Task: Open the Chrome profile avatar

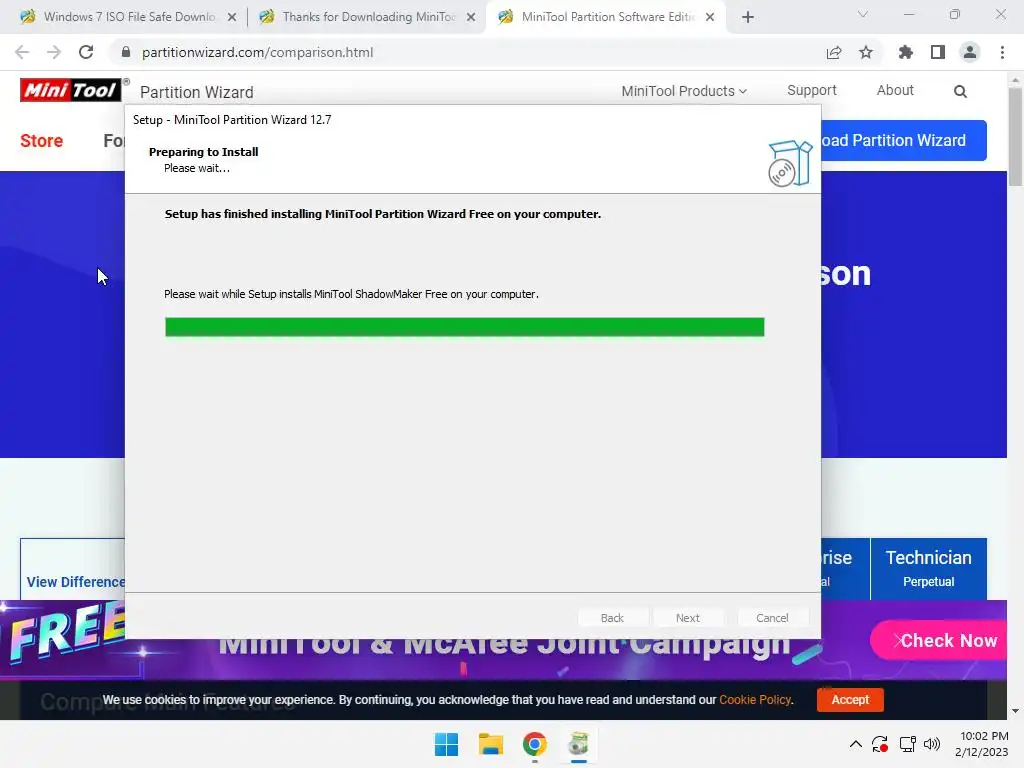Action: (970, 52)
